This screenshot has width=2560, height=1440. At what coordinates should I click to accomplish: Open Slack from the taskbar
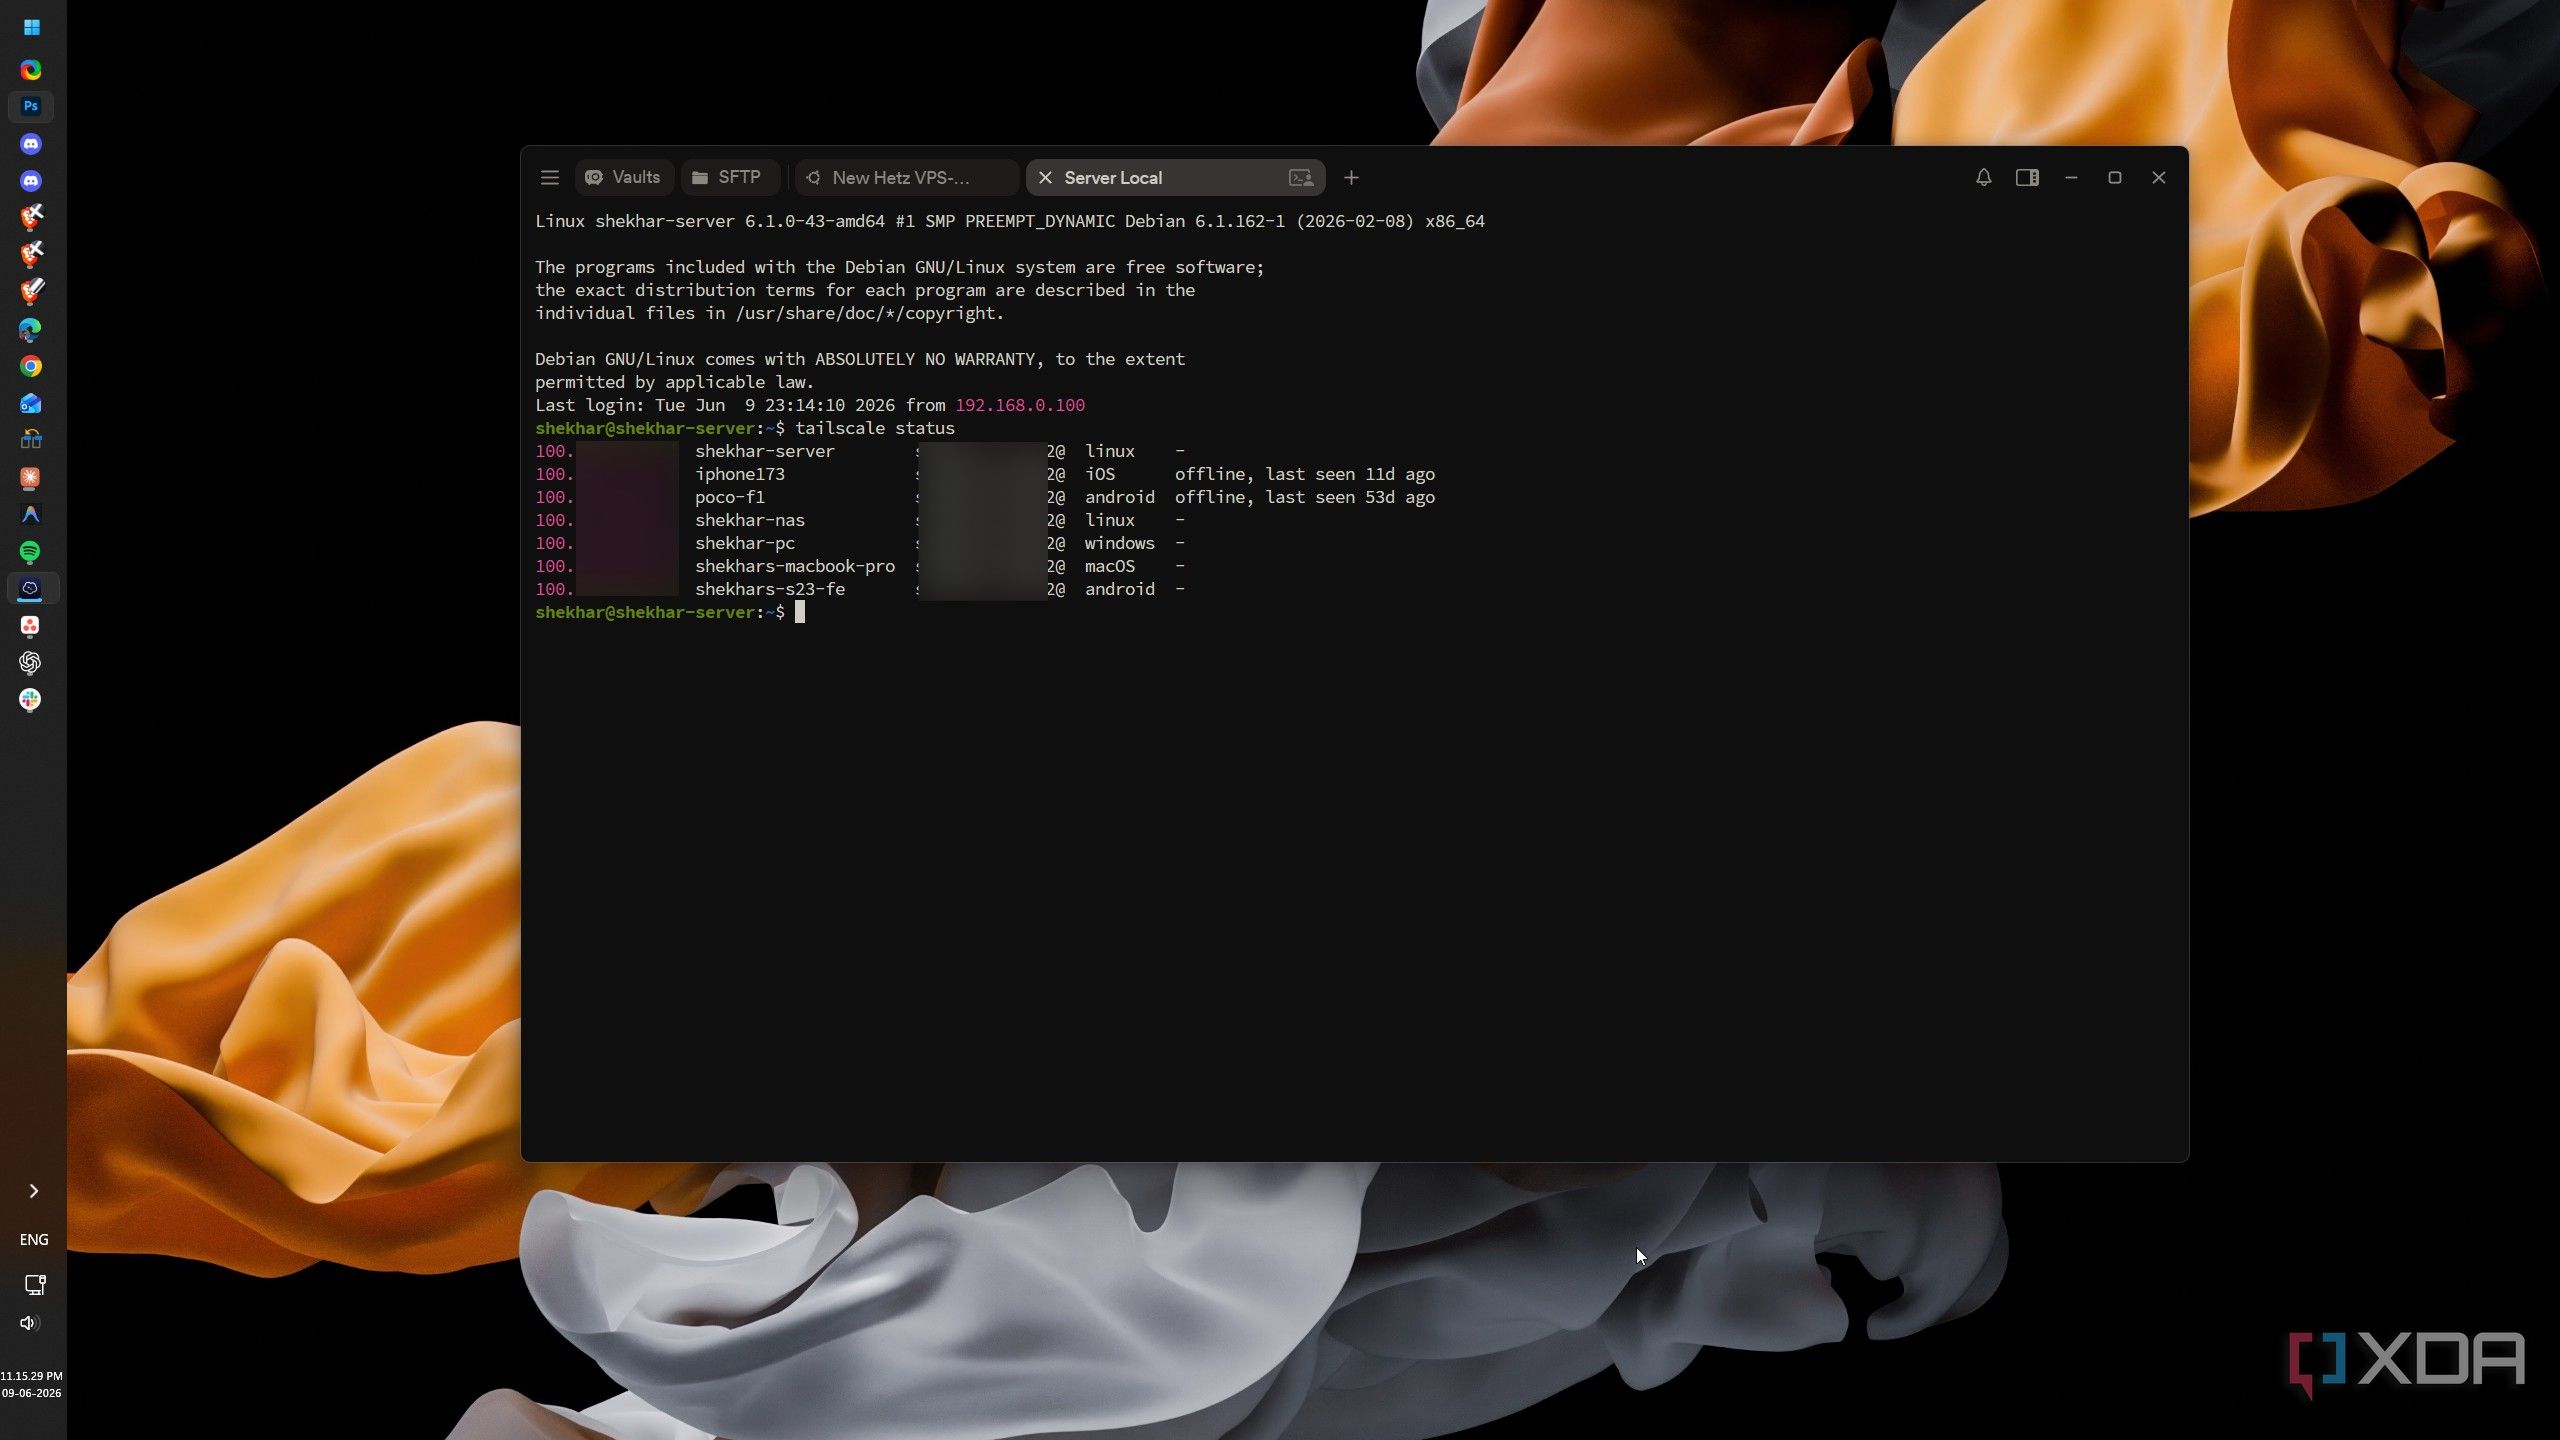tap(30, 700)
